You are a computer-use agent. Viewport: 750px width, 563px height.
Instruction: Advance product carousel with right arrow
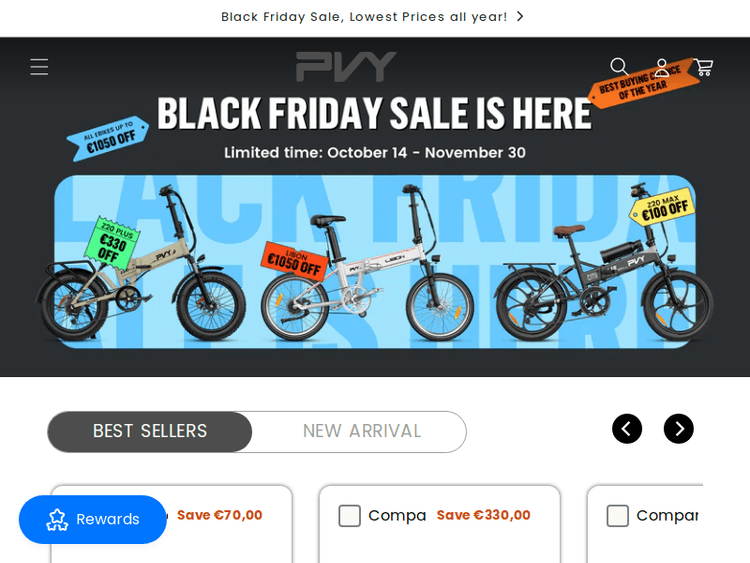point(678,429)
